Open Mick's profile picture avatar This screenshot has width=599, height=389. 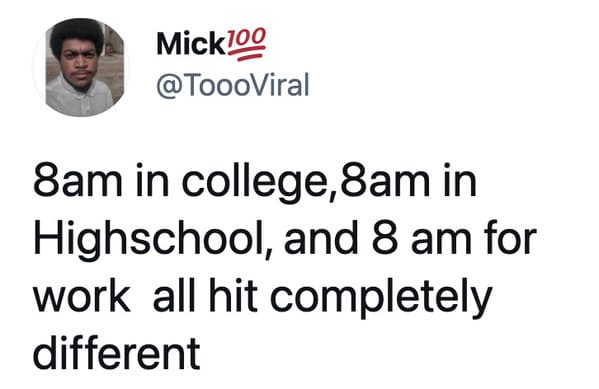click(81, 67)
